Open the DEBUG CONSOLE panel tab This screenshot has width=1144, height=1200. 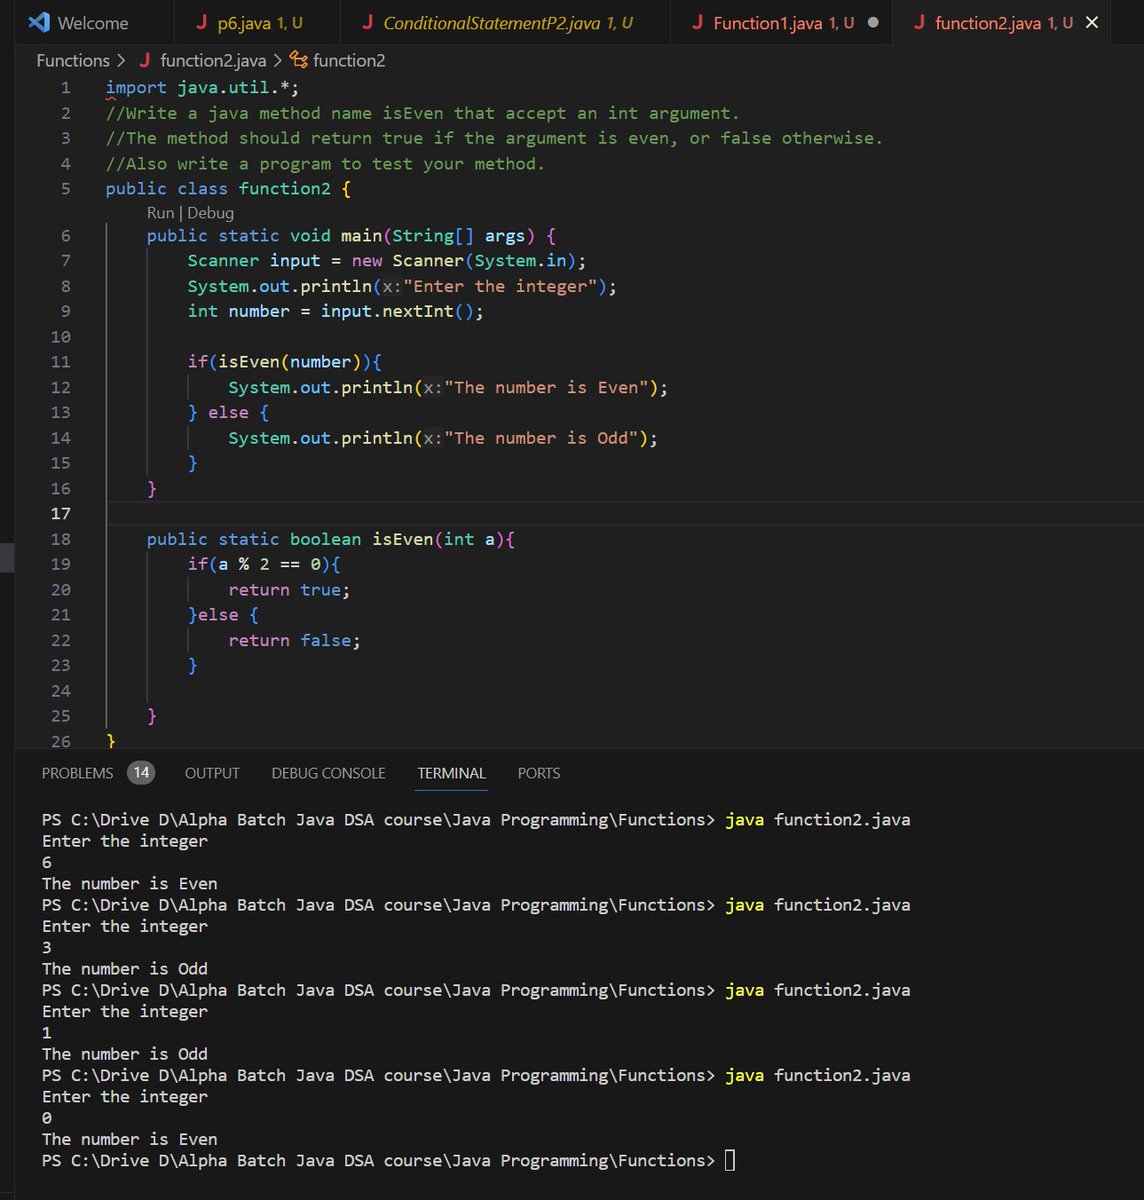328,773
